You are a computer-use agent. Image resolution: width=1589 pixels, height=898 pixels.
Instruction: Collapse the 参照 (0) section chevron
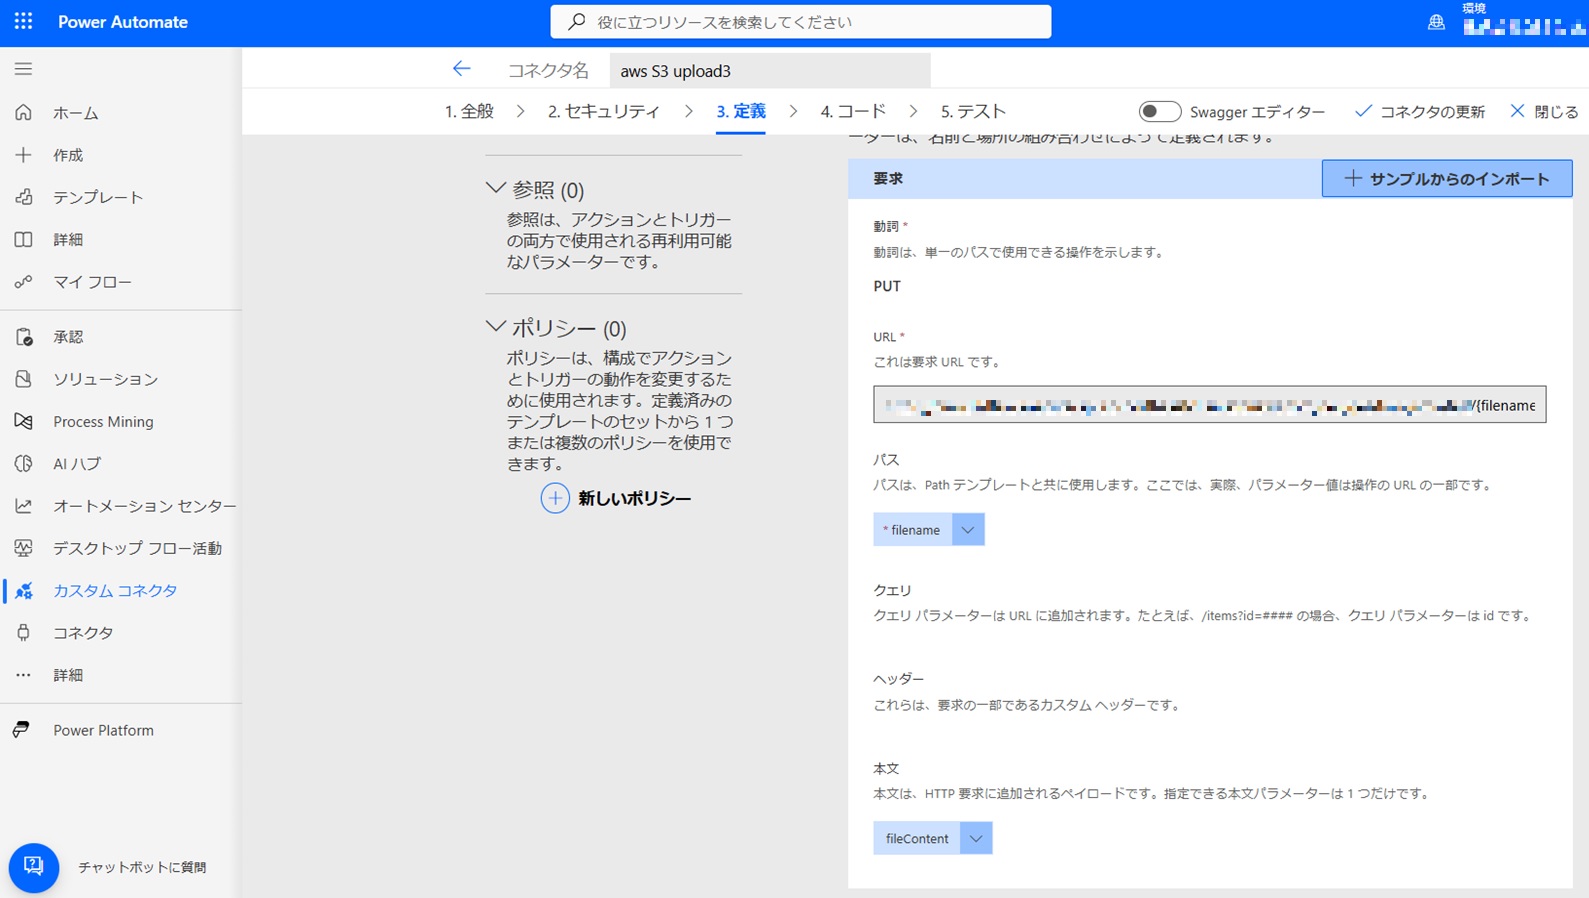coord(495,188)
